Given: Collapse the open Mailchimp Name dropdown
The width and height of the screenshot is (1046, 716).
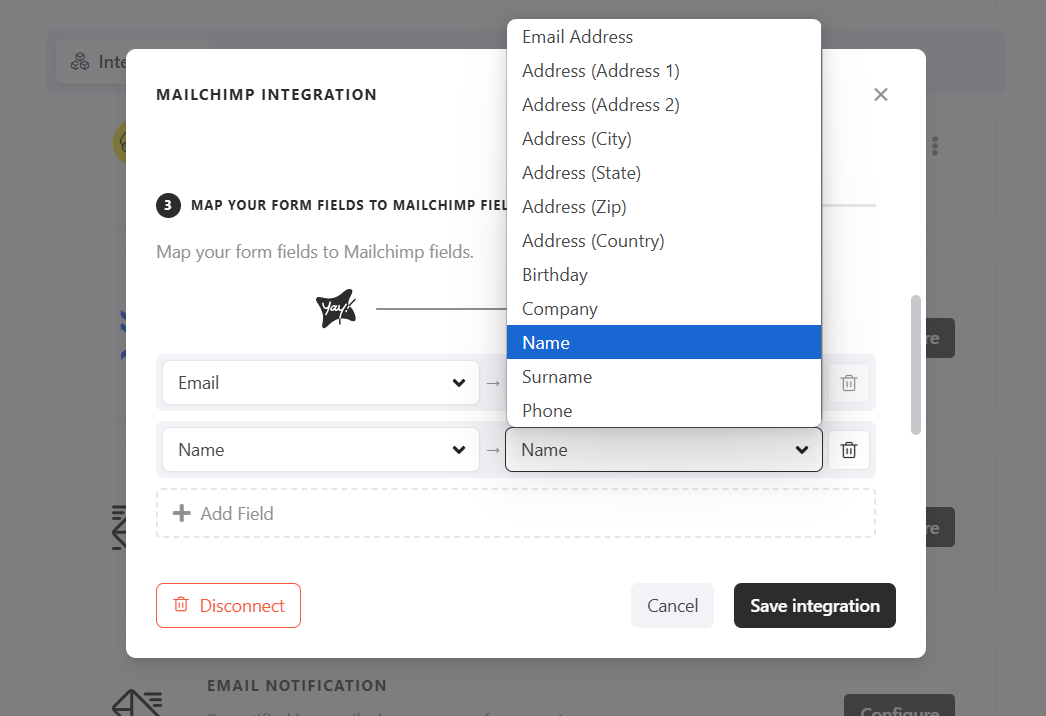Looking at the screenshot, I should (x=663, y=450).
